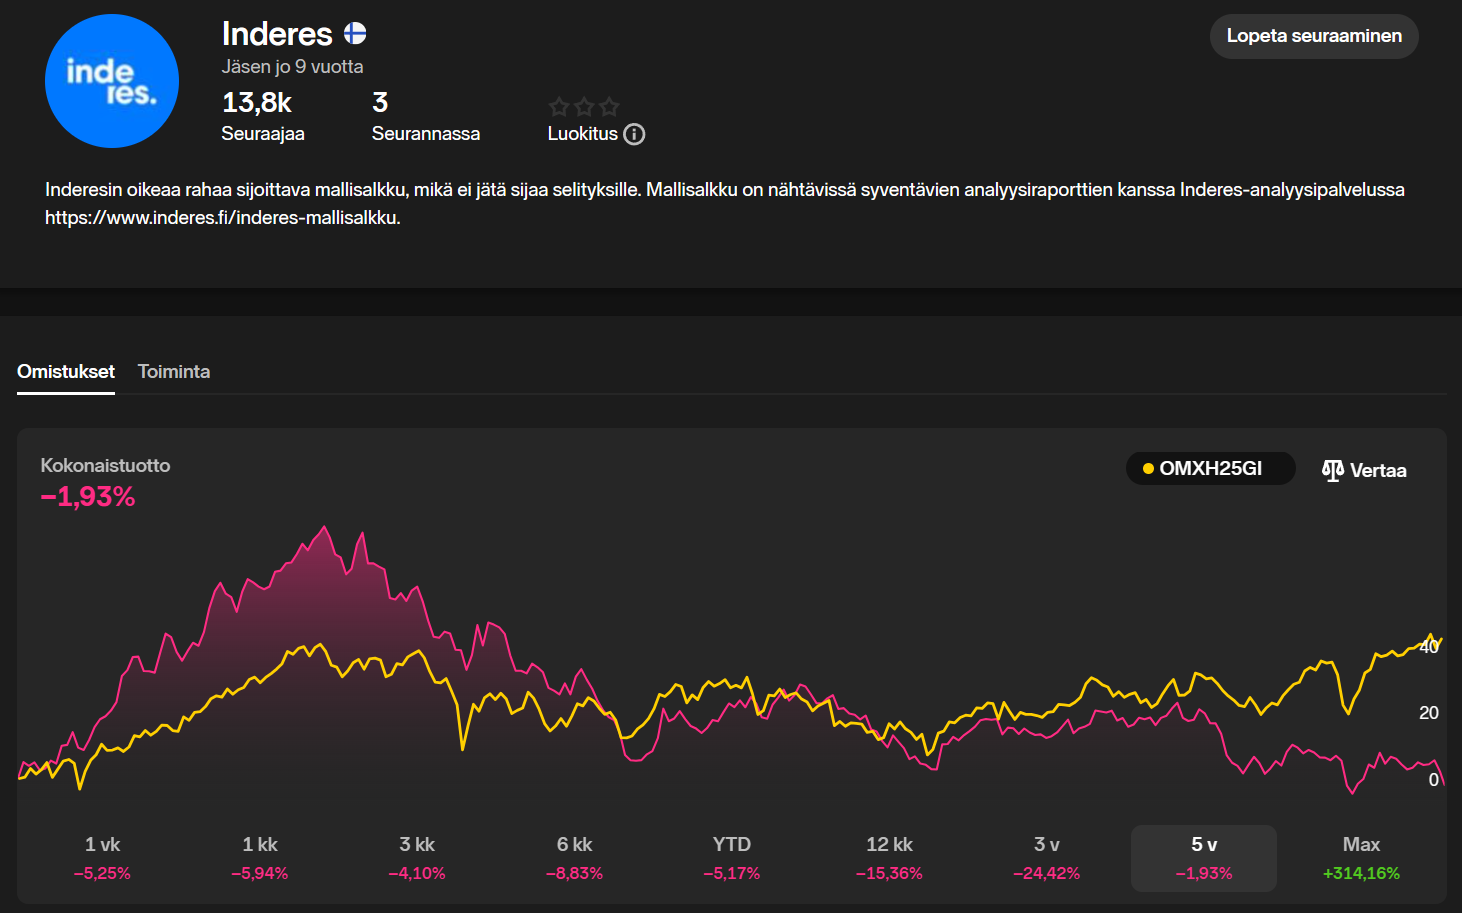Select the Max time range
Image resolution: width=1462 pixels, height=913 pixels.
coord(1361,857)
